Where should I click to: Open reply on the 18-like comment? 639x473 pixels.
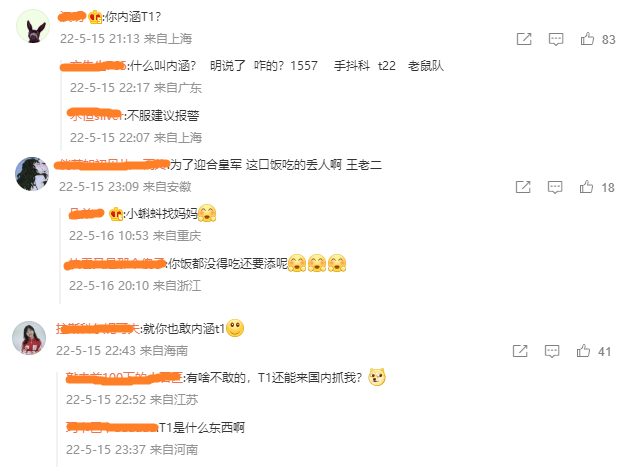[x=555, y=187]
